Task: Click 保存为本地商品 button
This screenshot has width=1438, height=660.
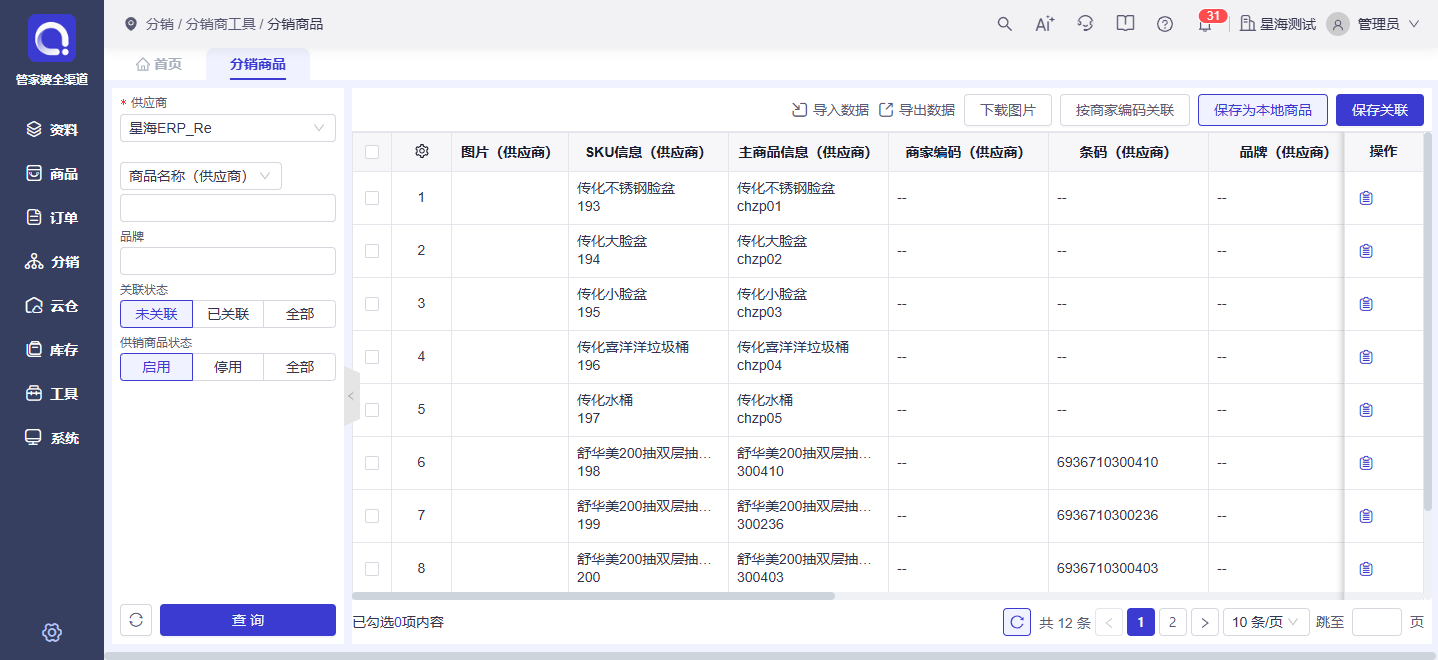Action: [x=1263, y=110]
